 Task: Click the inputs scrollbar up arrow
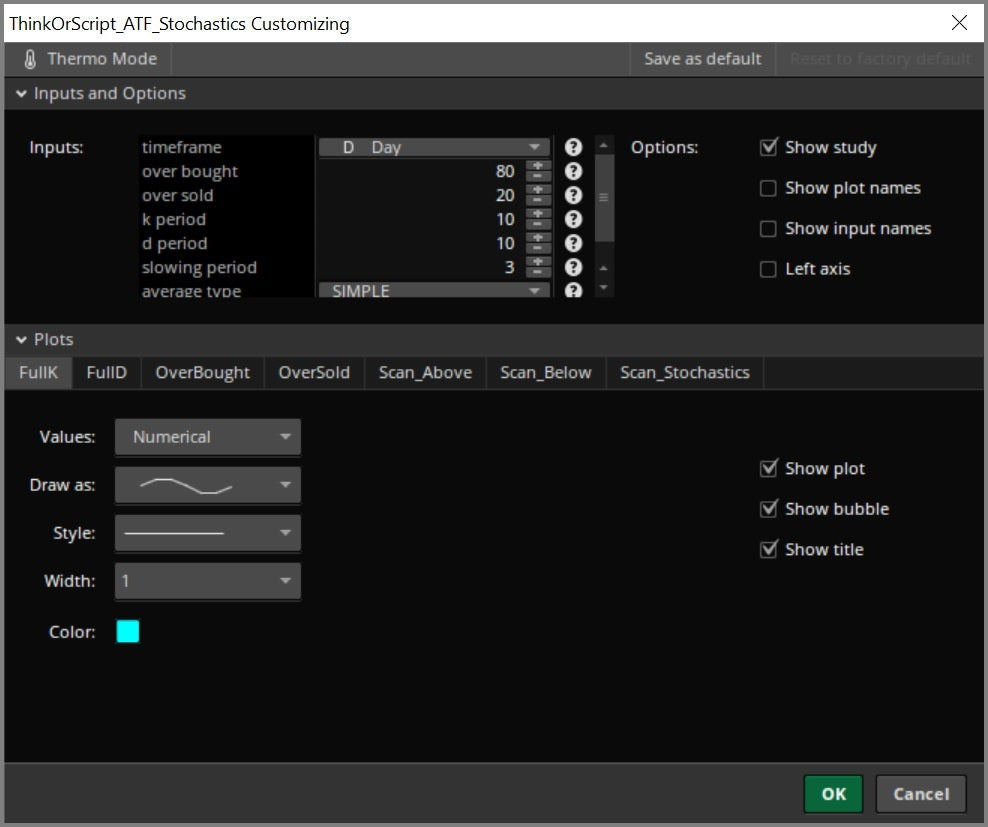point(604,145)
